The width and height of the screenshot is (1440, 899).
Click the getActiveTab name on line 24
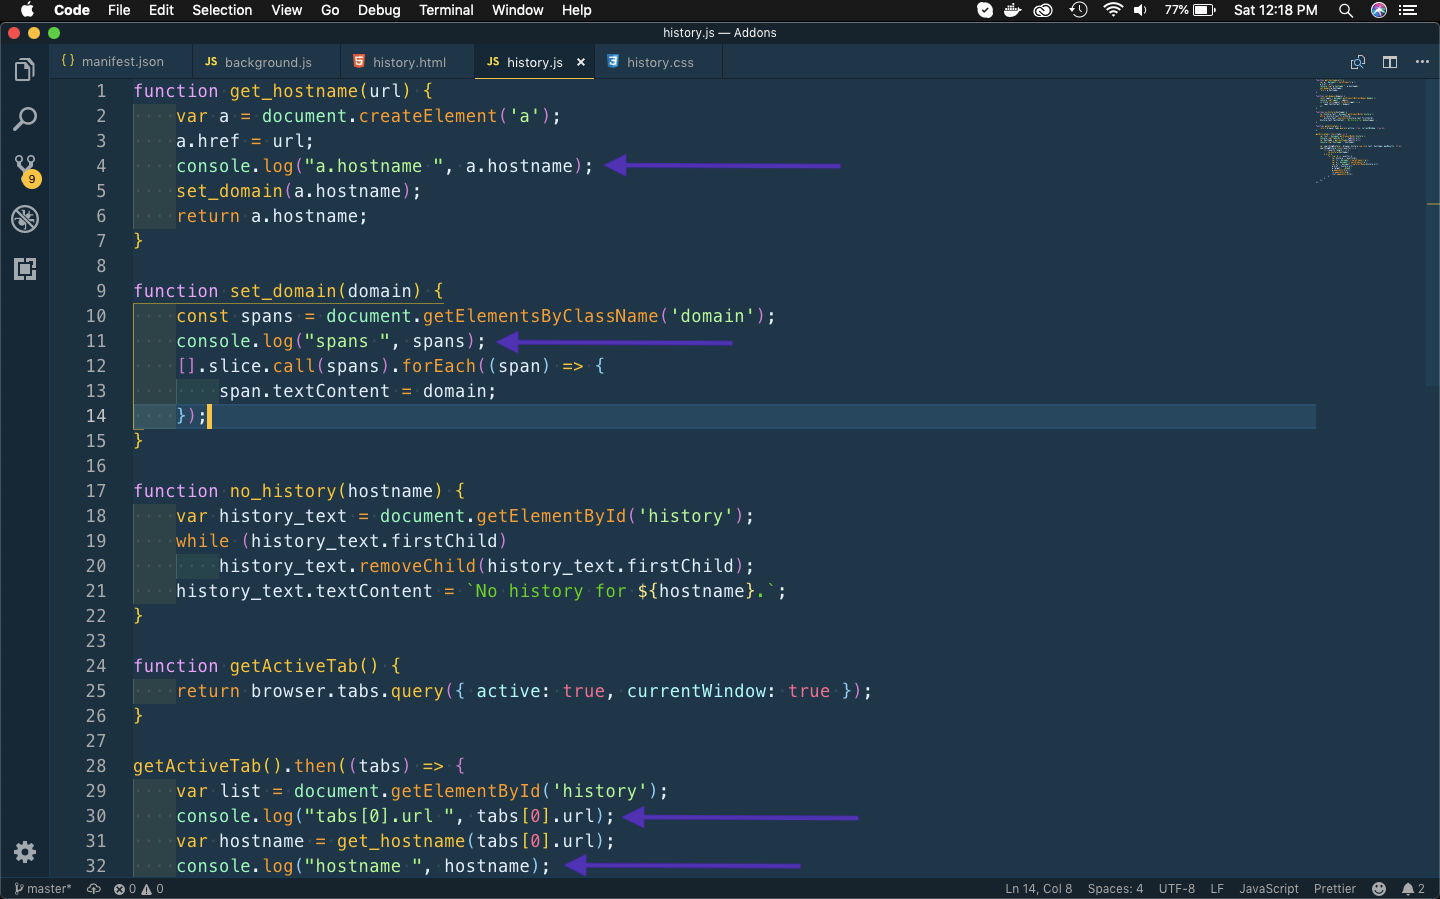[294, 666]
